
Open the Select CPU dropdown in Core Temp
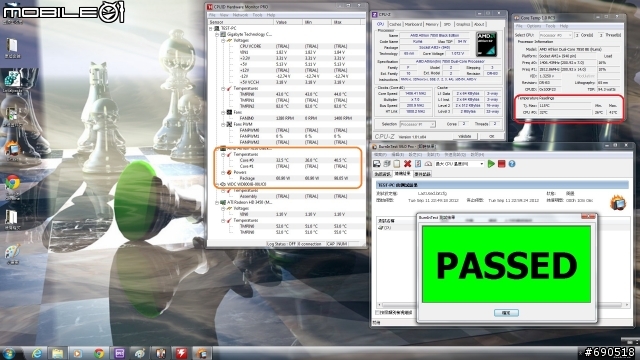point(556,36)
